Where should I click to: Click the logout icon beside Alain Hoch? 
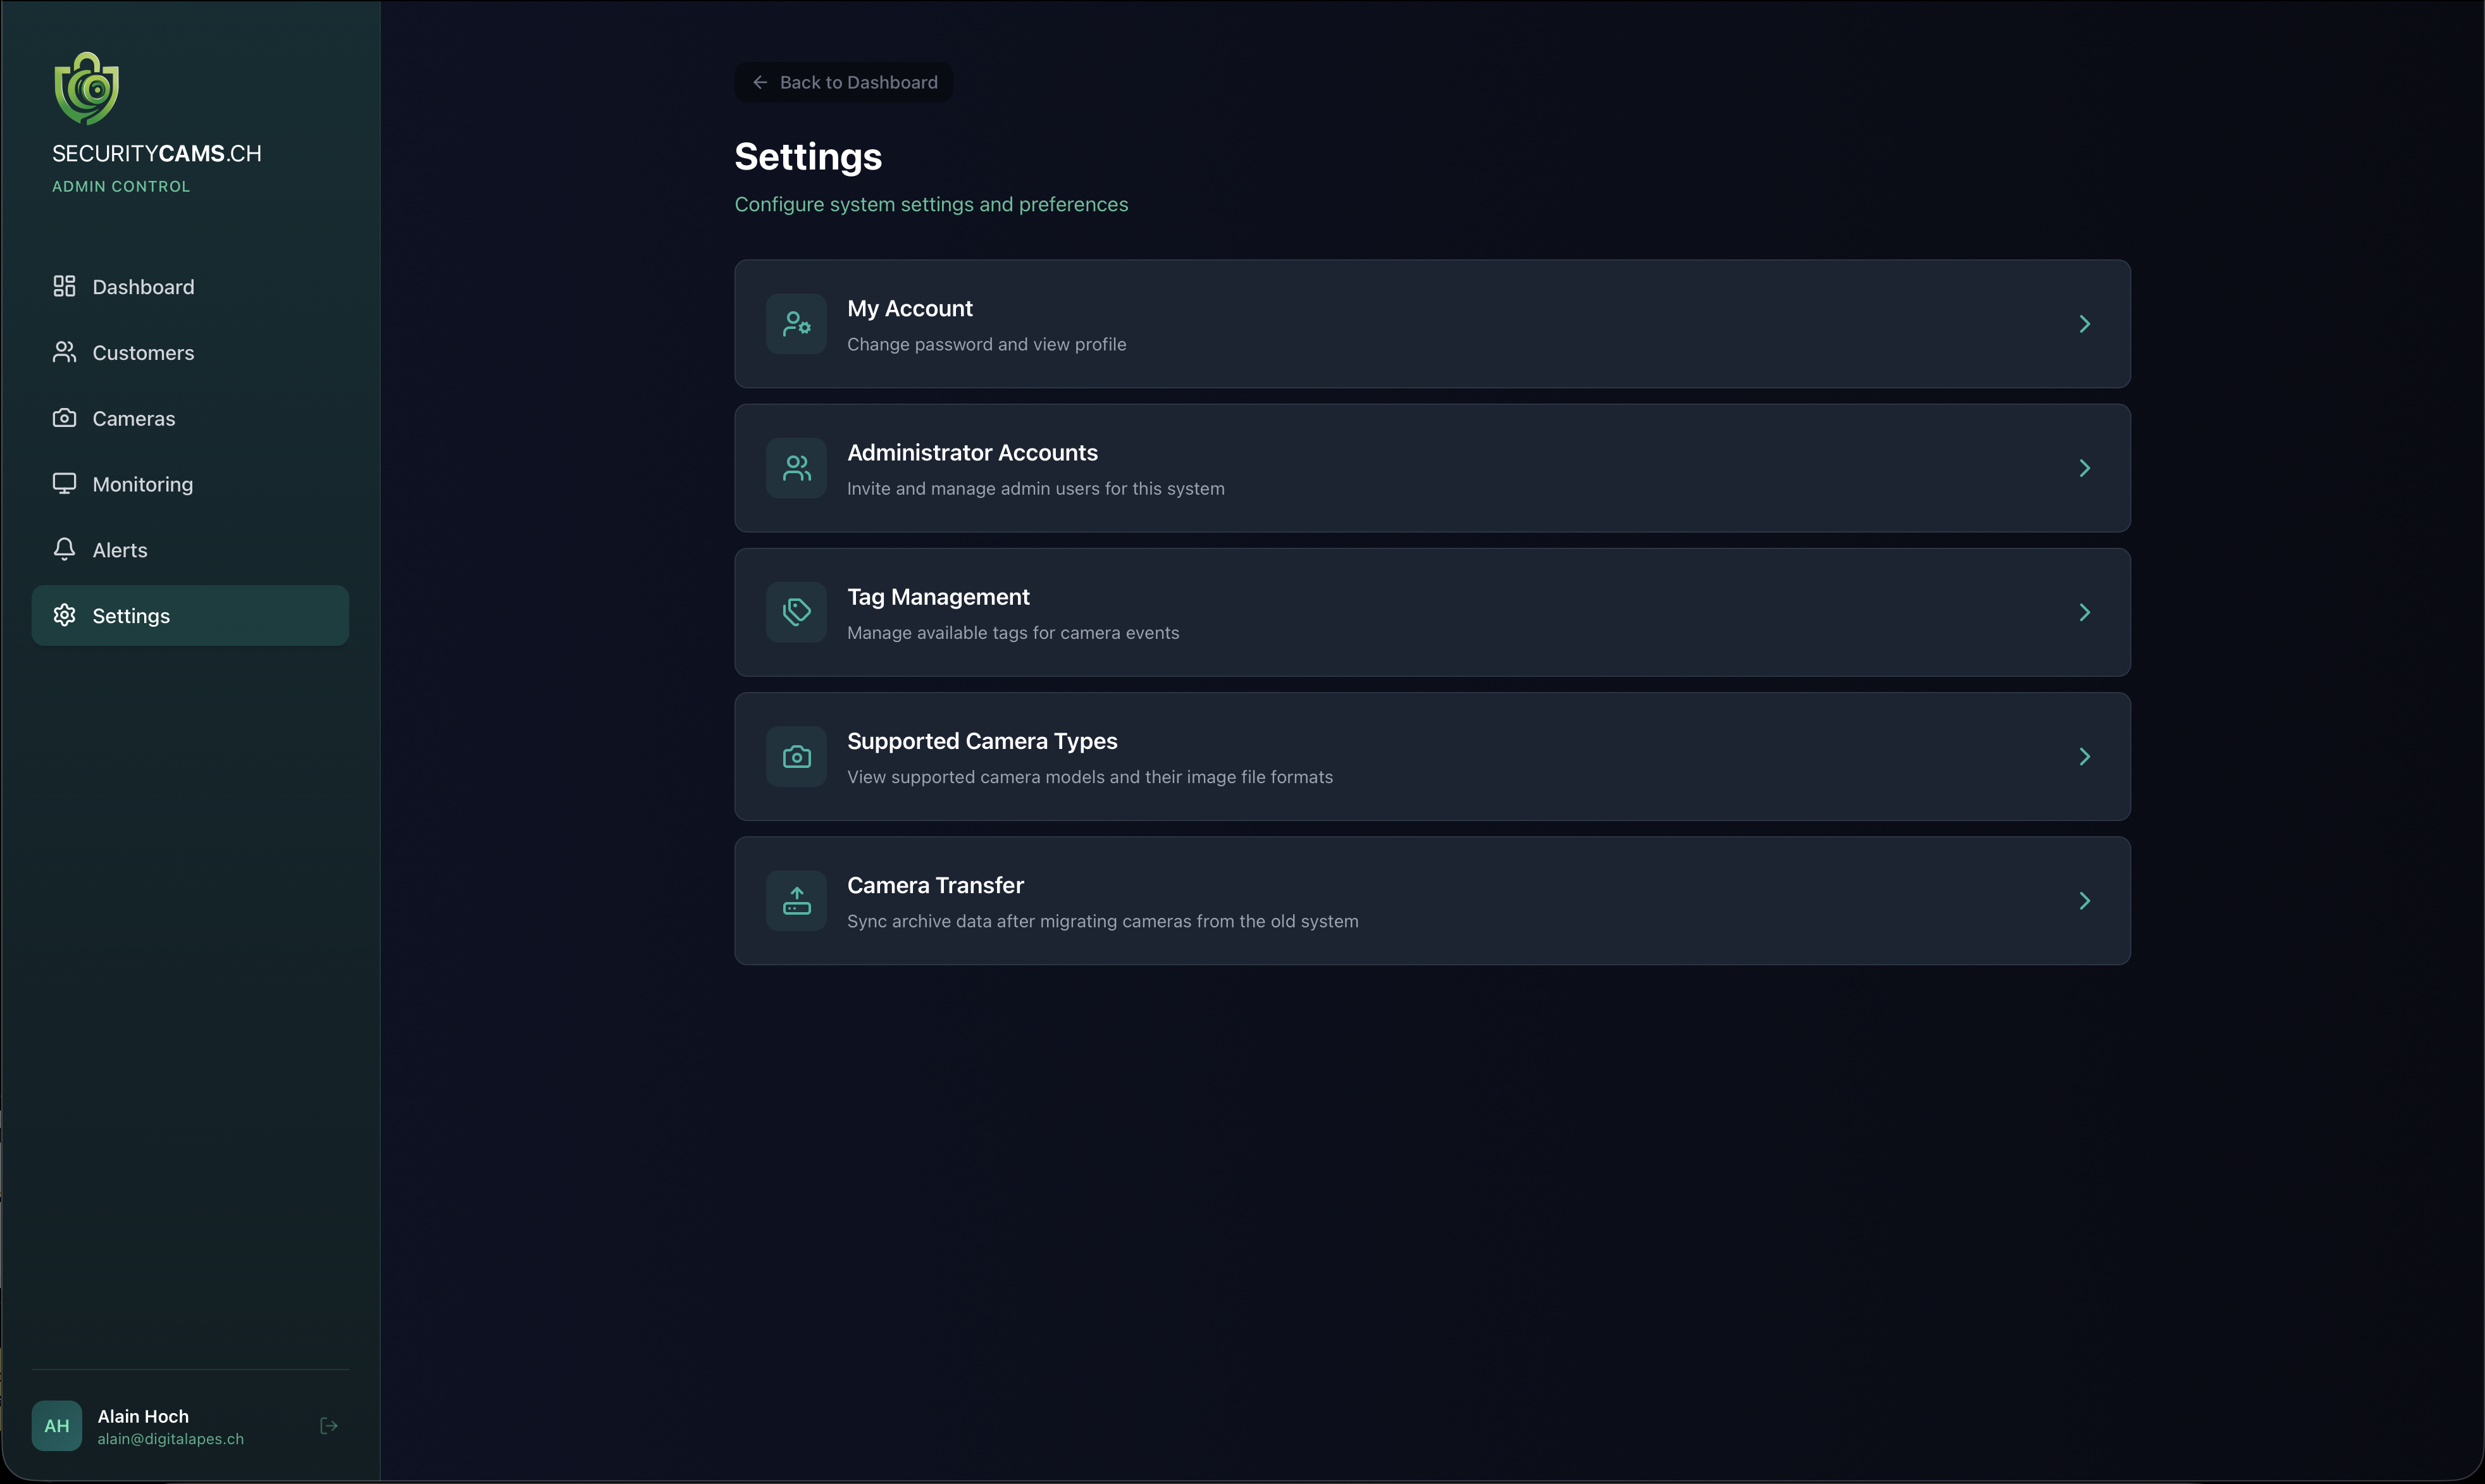click(x=328, y=1426)
